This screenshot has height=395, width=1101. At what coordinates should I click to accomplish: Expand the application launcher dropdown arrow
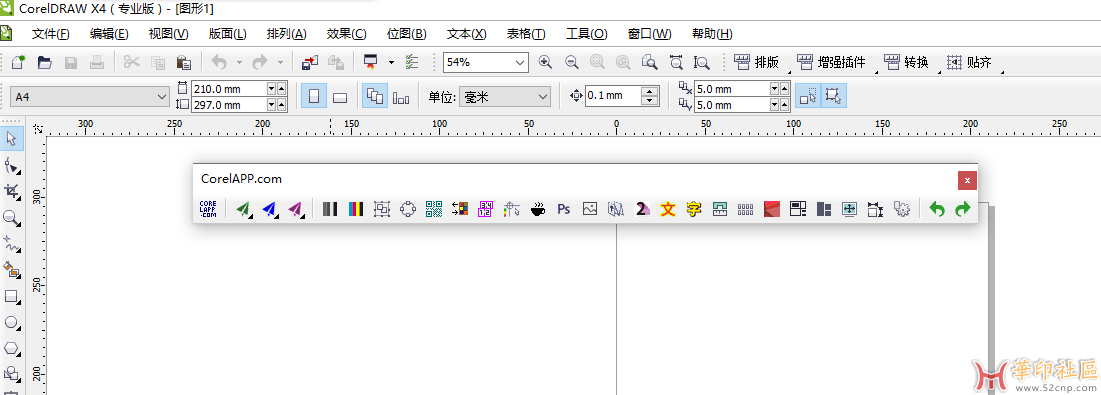(x=391, y=62)
